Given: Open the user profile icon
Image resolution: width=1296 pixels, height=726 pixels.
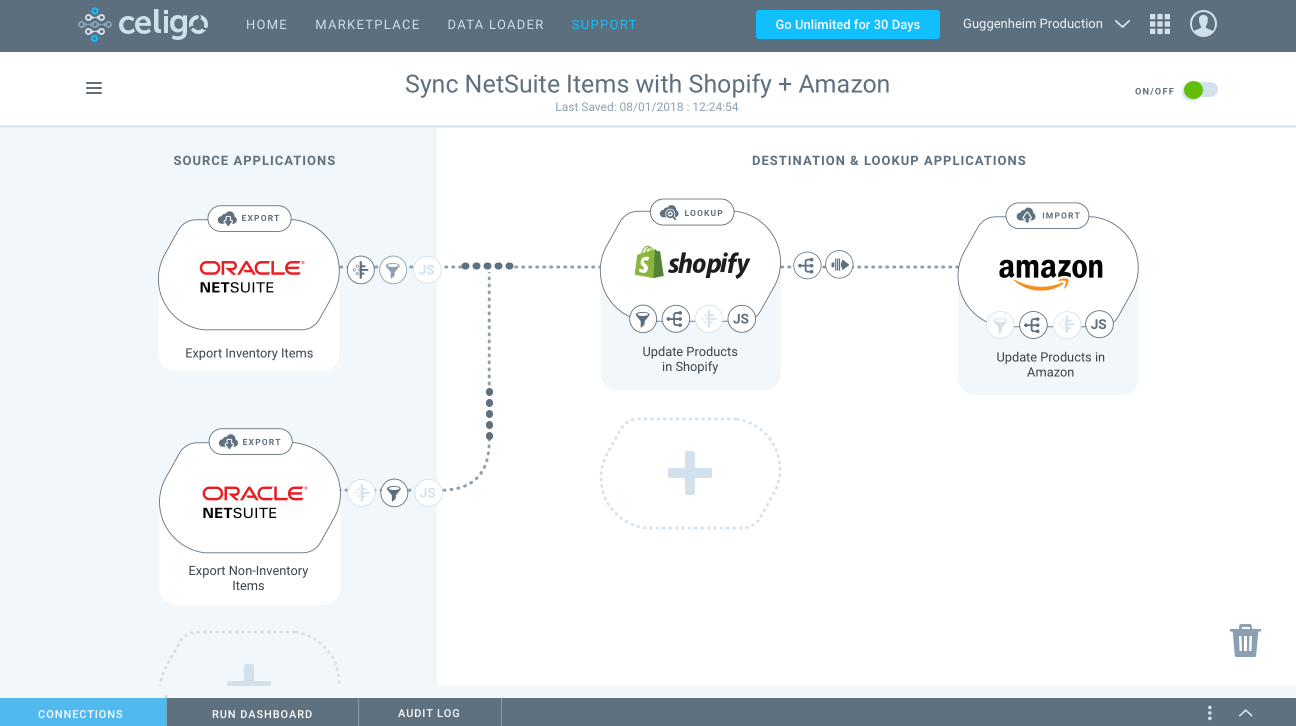Looking at the screenshot, I should 1204,24.
